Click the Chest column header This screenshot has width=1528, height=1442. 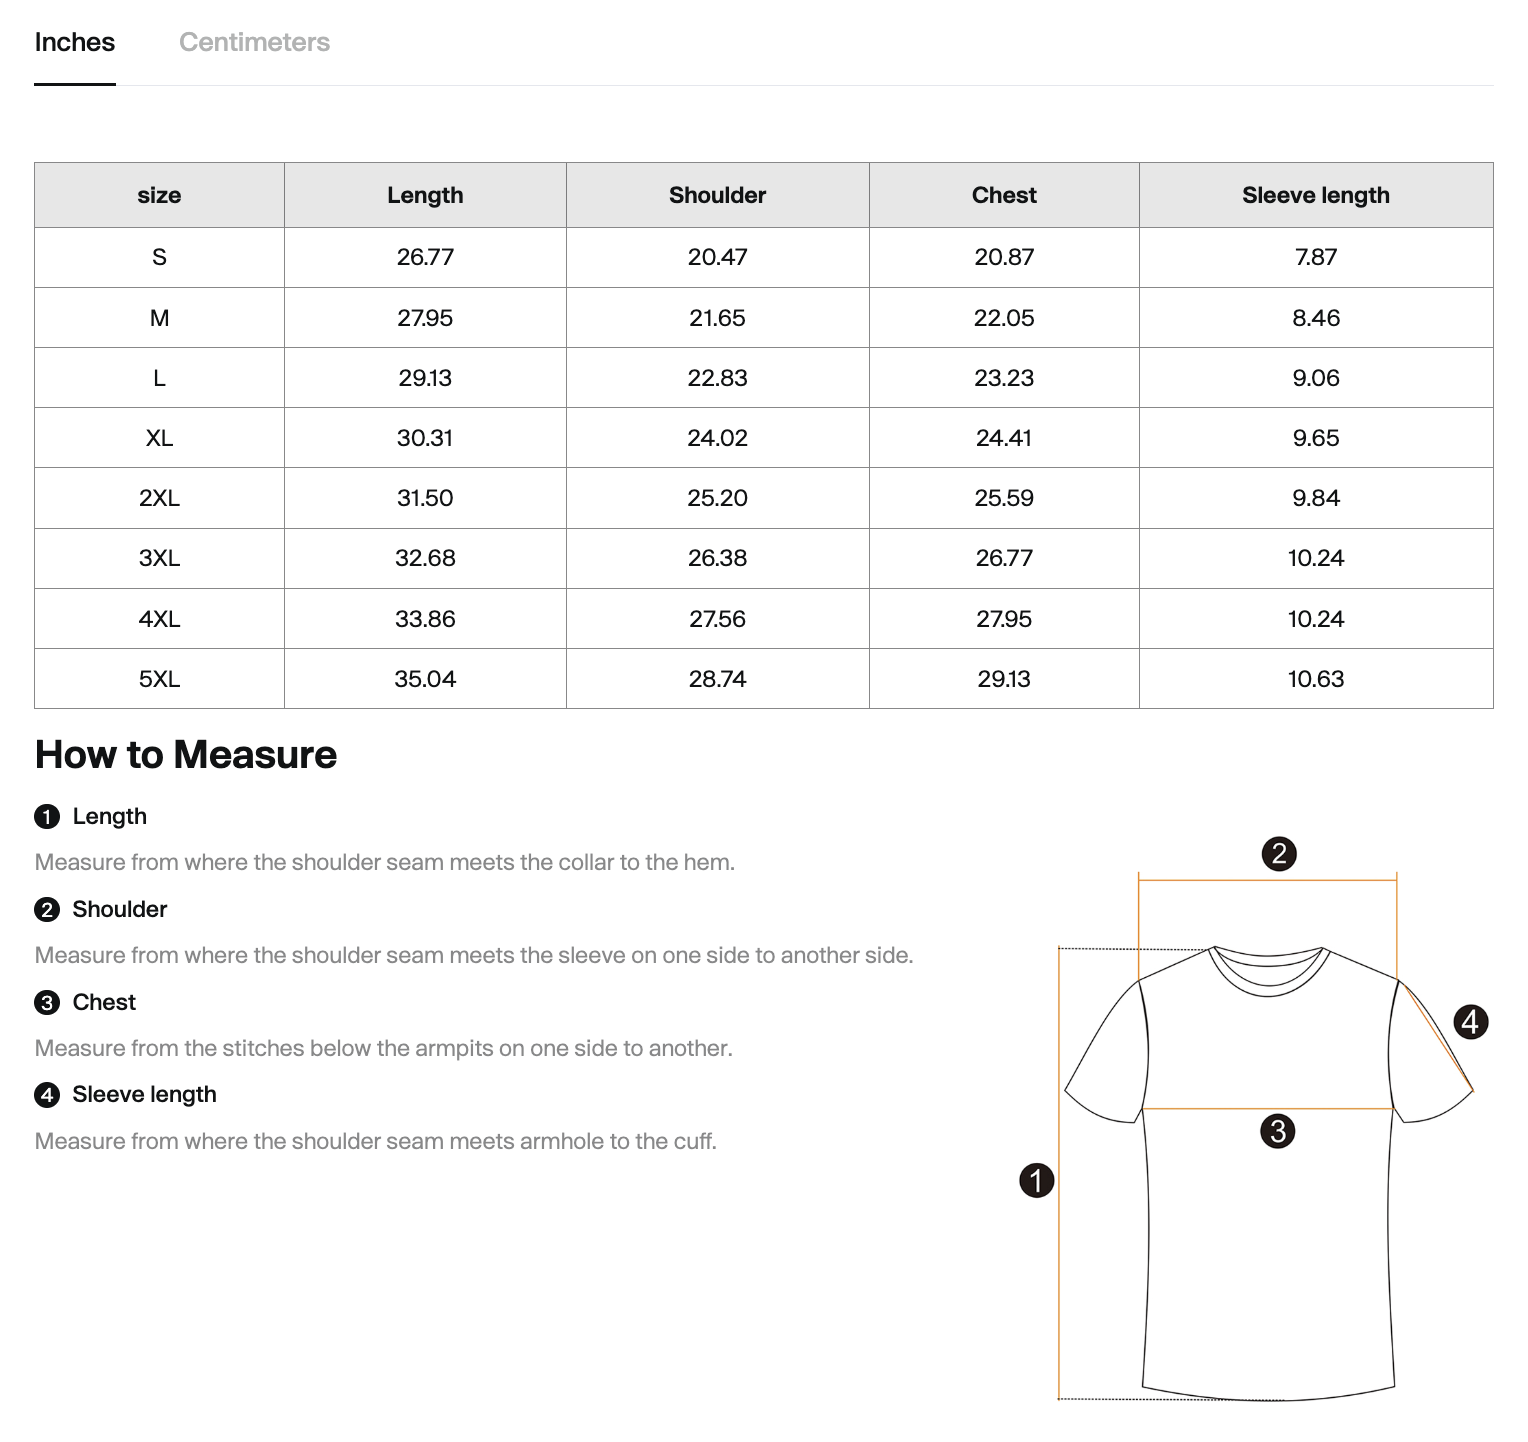[x=1004, y=195]
